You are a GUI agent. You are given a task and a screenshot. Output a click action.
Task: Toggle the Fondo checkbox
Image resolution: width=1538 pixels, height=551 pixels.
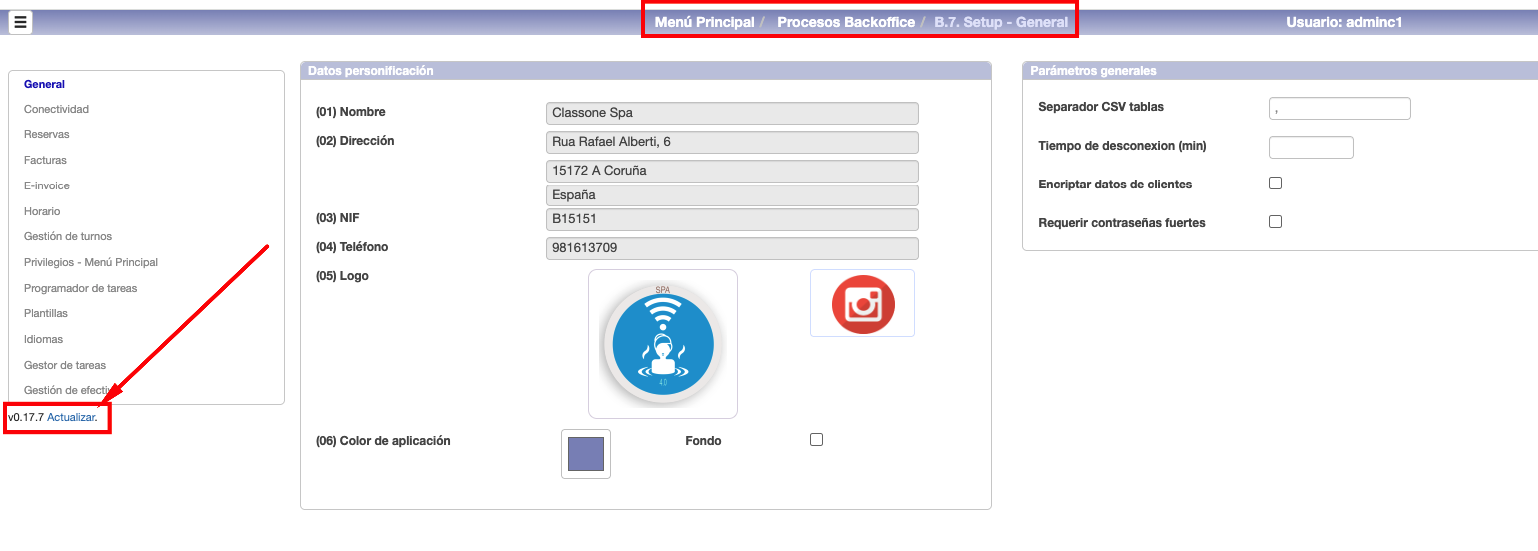(x=816, y=440)
